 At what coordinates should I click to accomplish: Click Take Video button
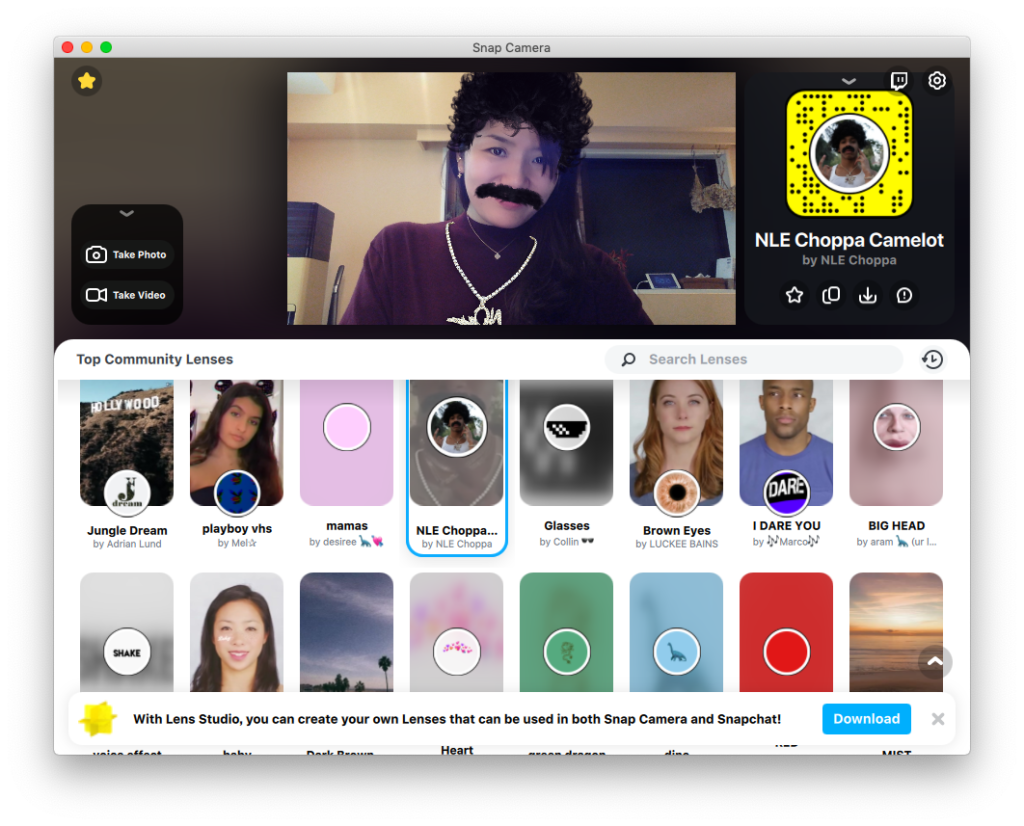click(127, 295)
